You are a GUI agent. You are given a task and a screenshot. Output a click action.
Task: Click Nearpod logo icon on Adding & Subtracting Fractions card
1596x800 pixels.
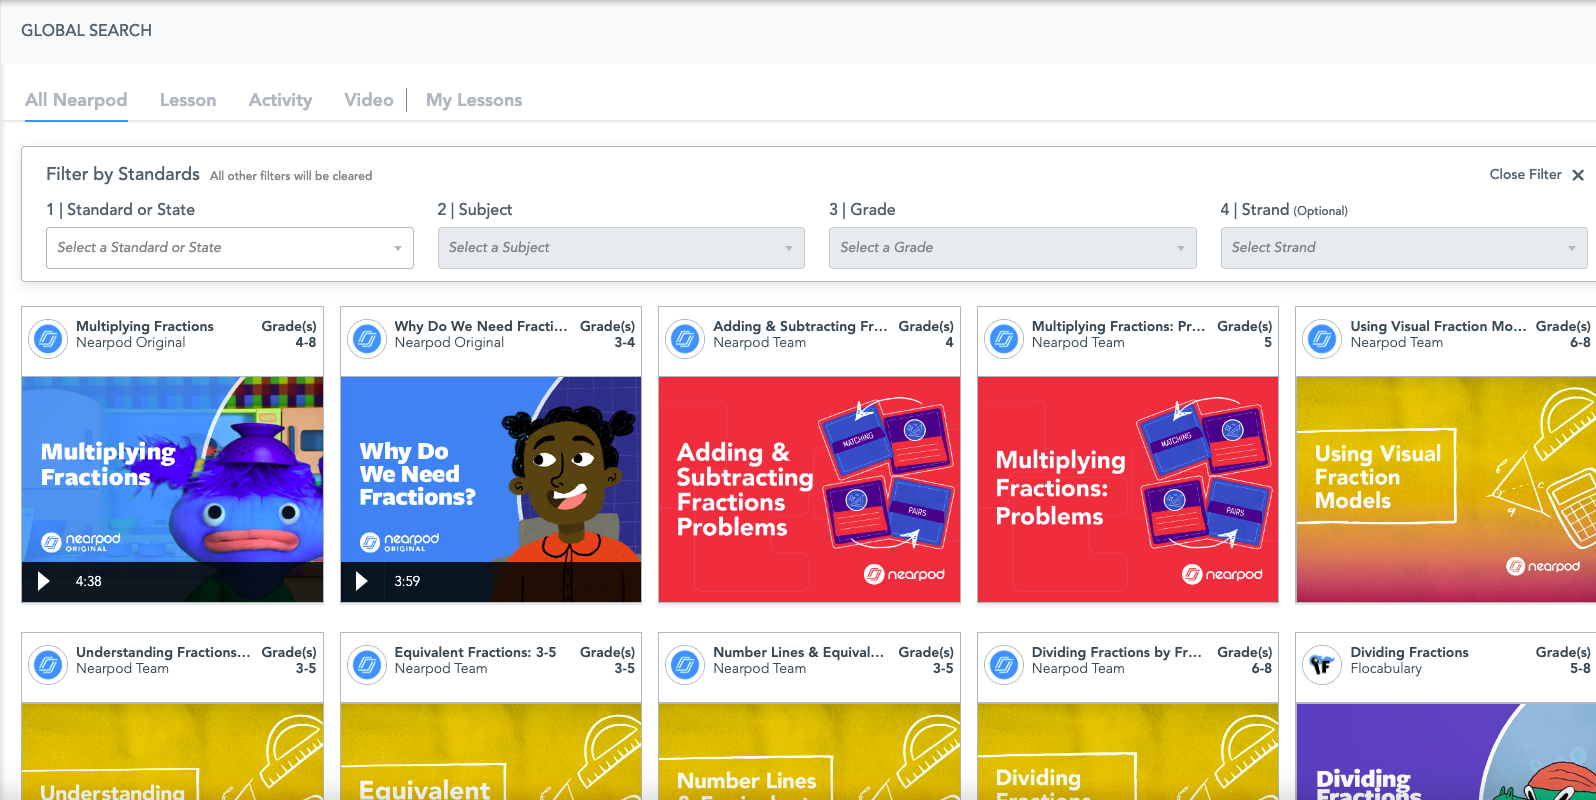click(x=685, y=340)
